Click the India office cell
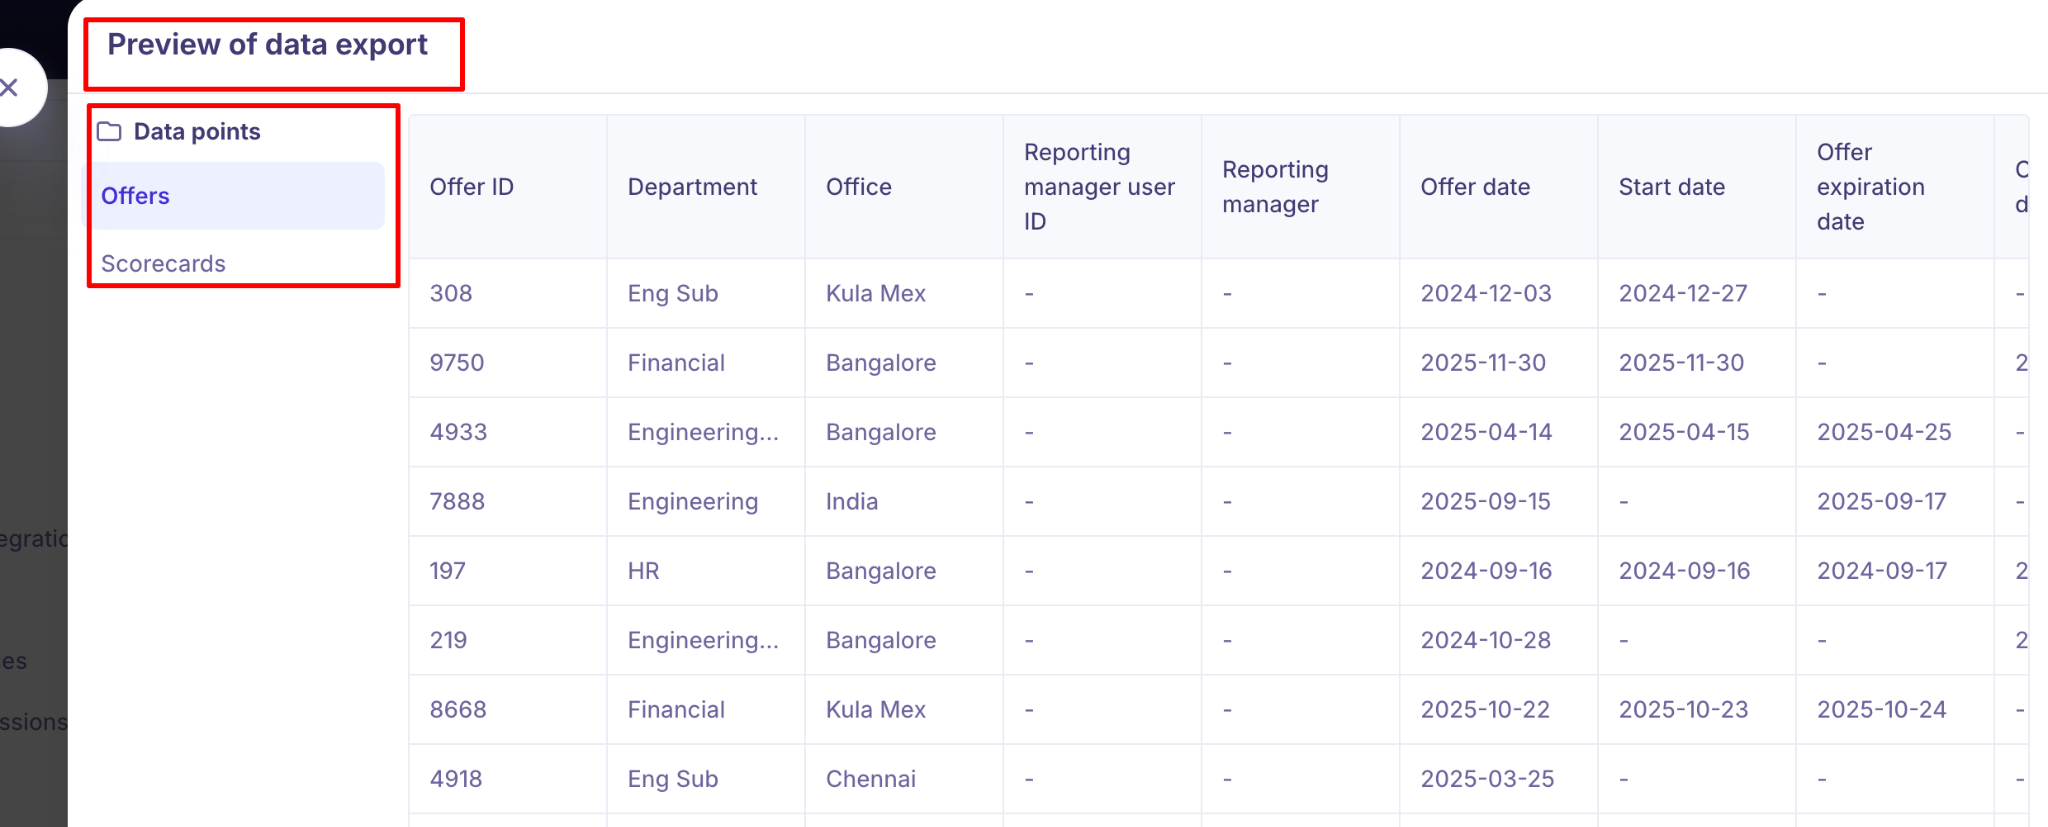Viewport: 2048px width, 827px height. [851, 502]
